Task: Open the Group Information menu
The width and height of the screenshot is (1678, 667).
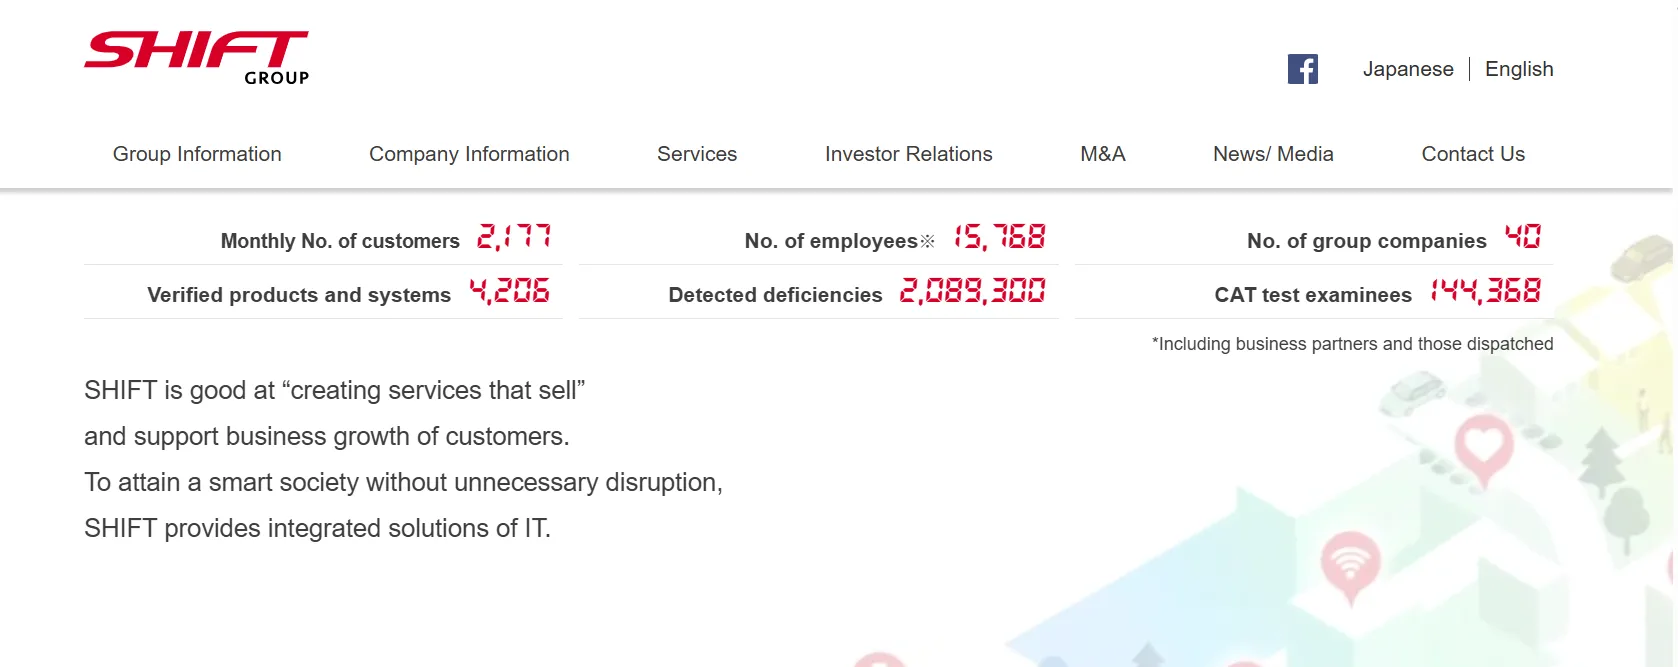Action: (197, 154)
